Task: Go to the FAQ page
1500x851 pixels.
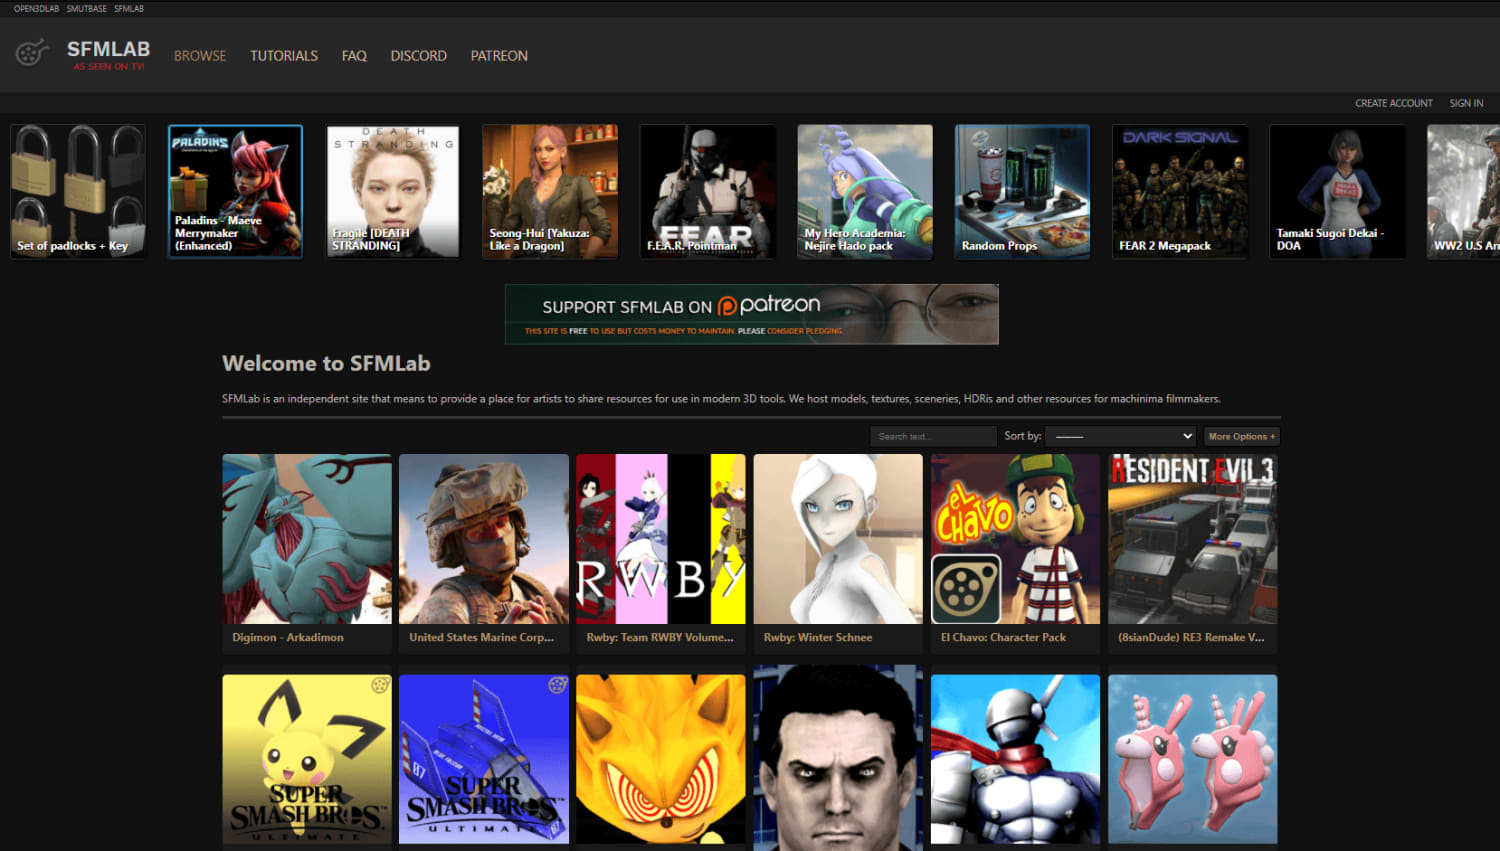Action: point(354,56)
